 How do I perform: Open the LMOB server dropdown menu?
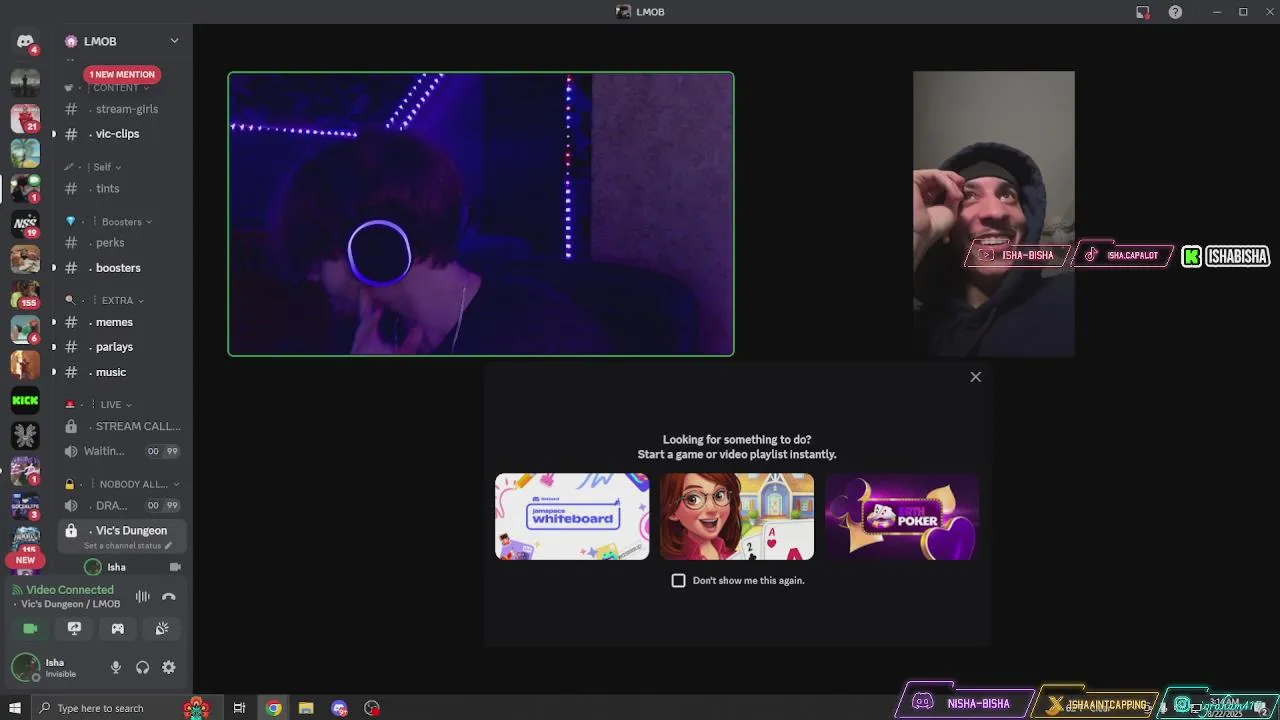(x=174, y=41)
